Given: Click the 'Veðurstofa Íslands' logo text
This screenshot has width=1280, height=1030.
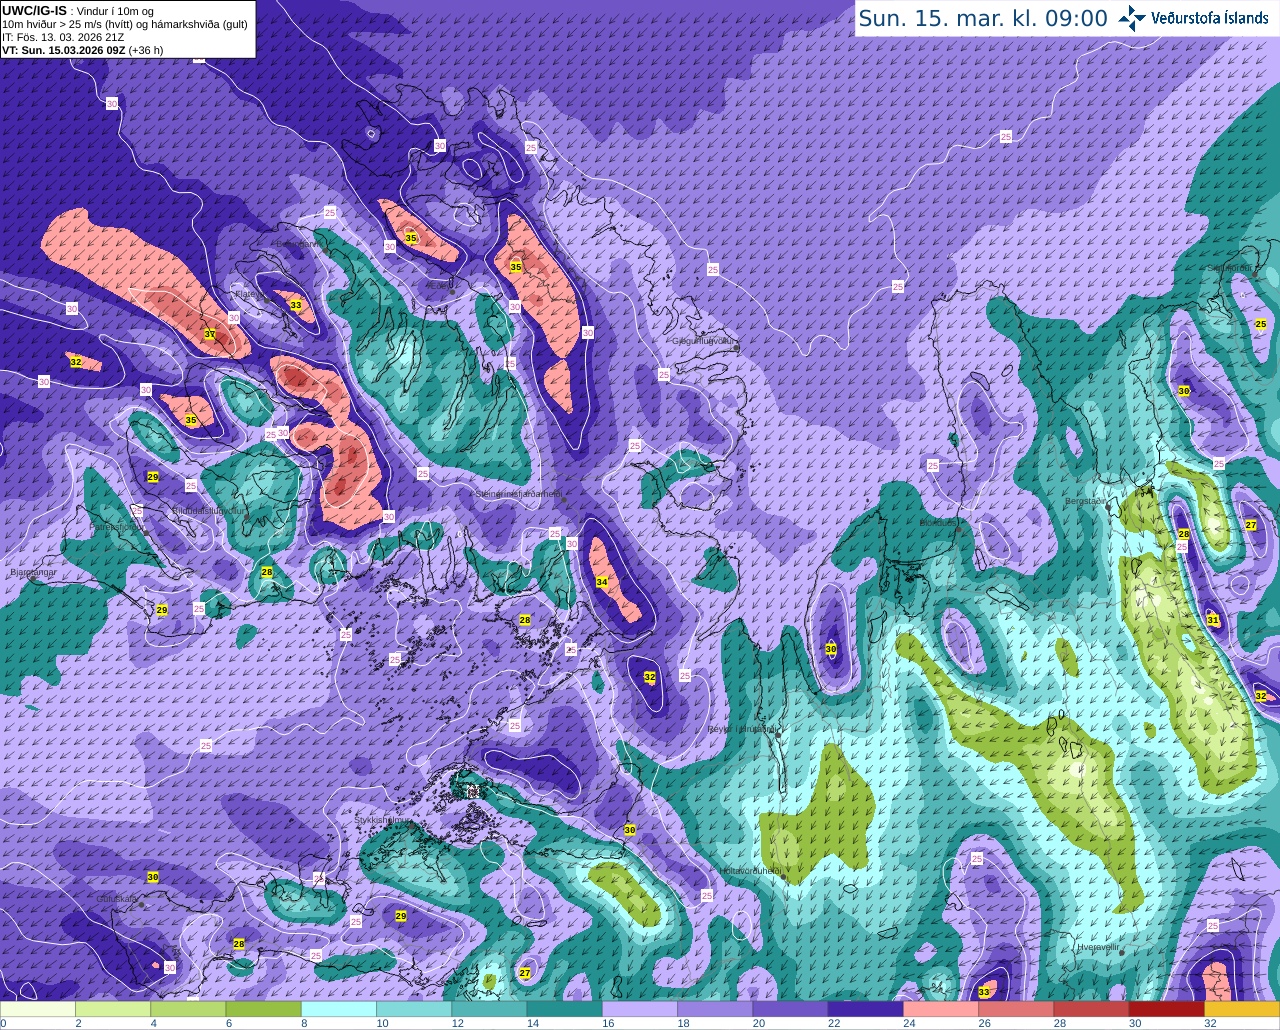Looking at the screenshot, I should coord(1210,18).
